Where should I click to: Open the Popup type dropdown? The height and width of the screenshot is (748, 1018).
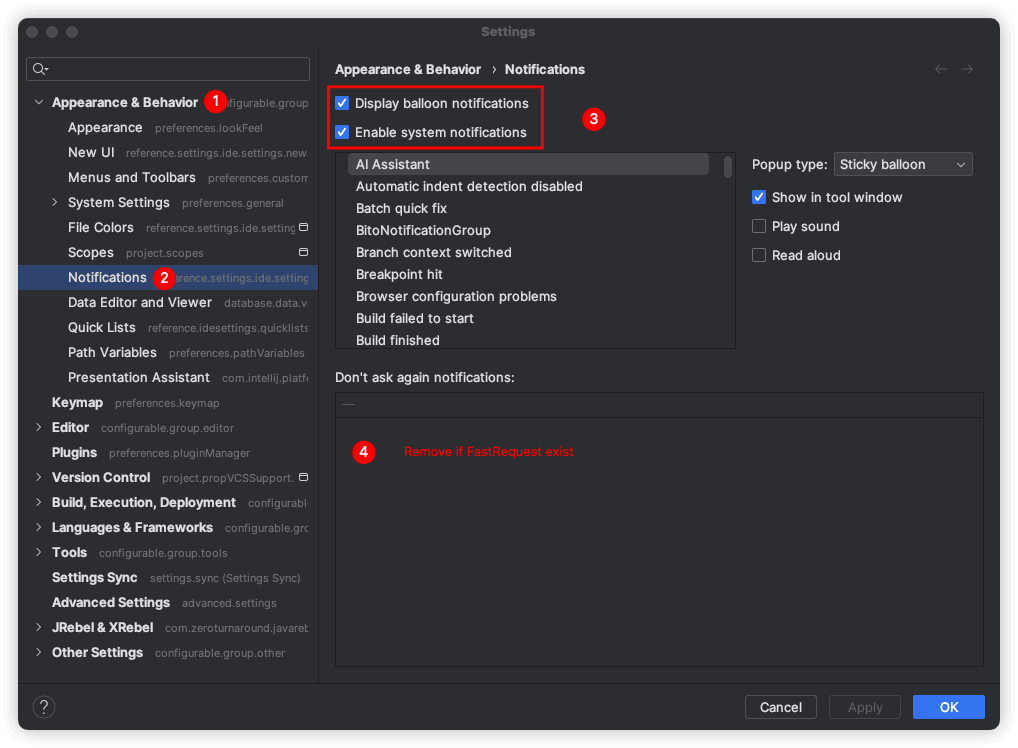(x=903, y=164)
